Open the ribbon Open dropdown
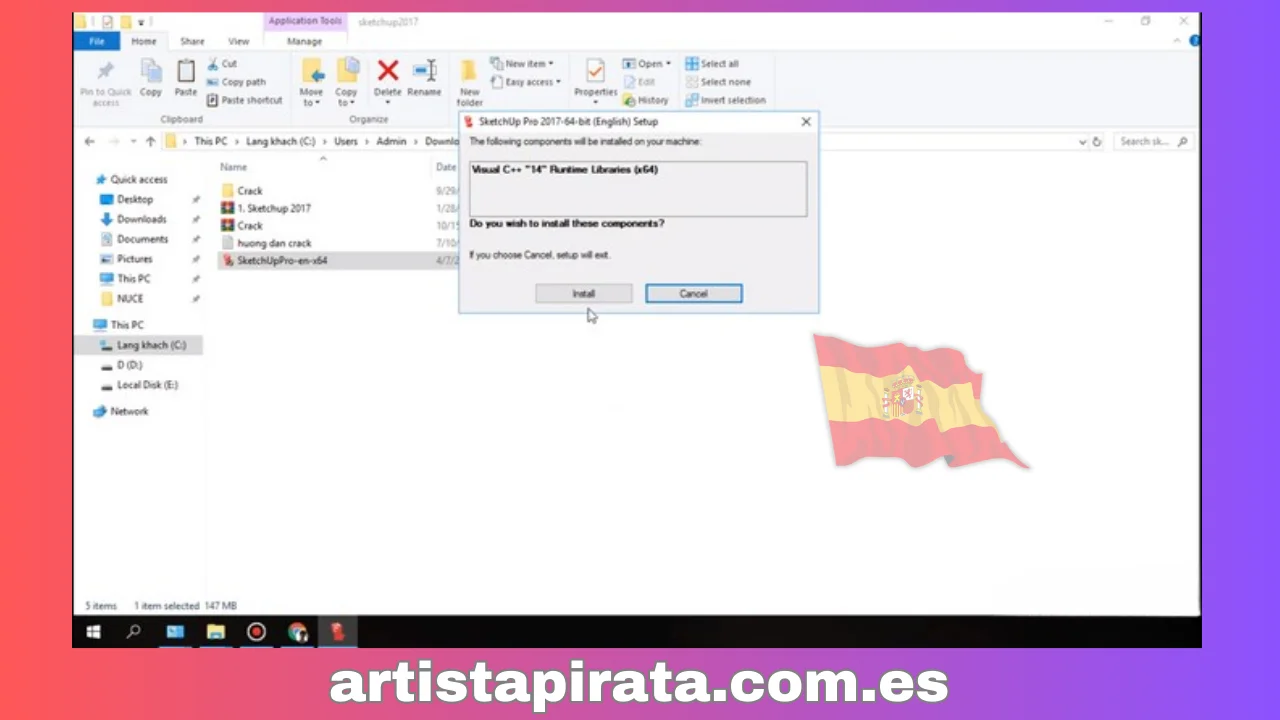 (x=647, y=64)
